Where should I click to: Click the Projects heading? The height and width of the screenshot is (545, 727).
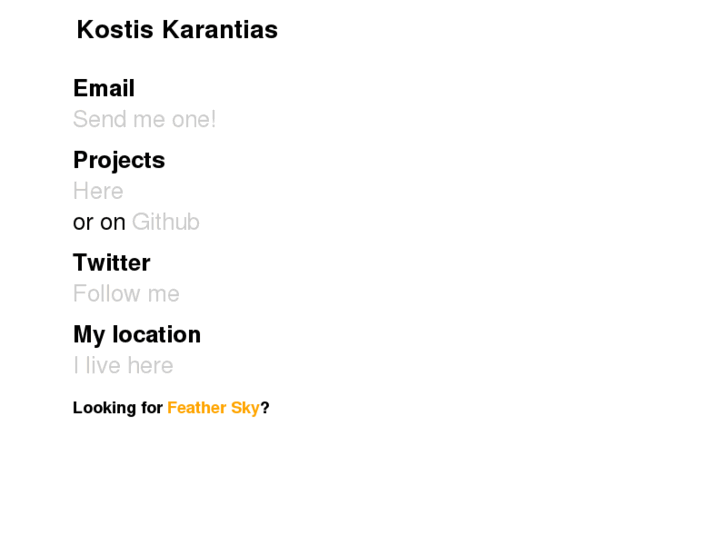click(119, 161)
